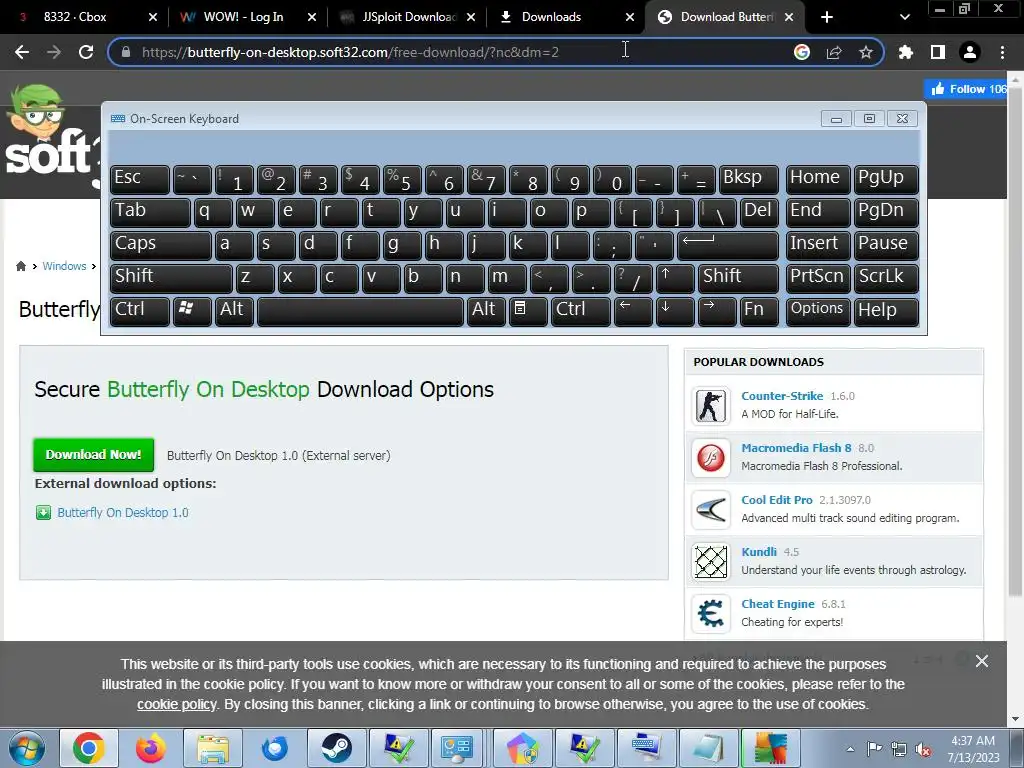Open Google Chrome from the taskbar
Image resolution: width=1024 pixels, height=768 pixels.
pyautogui.click(x=89, y=748)
